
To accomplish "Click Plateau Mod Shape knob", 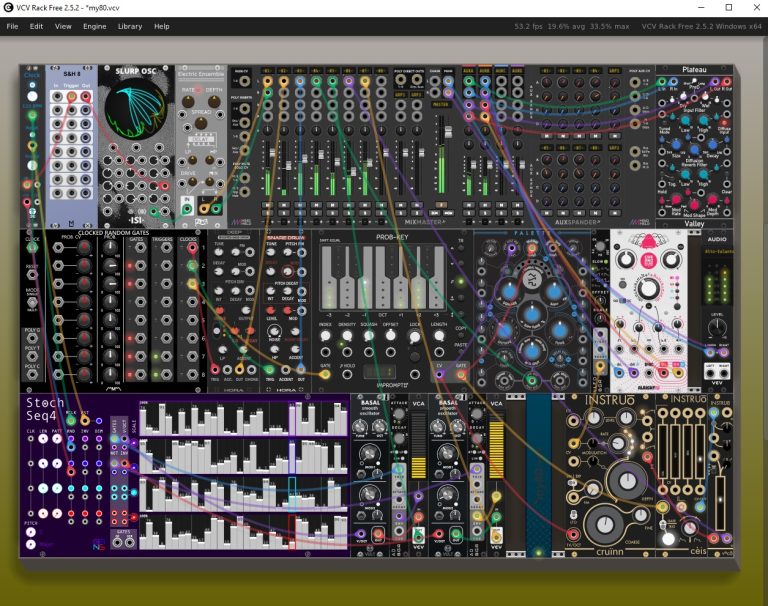I will 694,203.
